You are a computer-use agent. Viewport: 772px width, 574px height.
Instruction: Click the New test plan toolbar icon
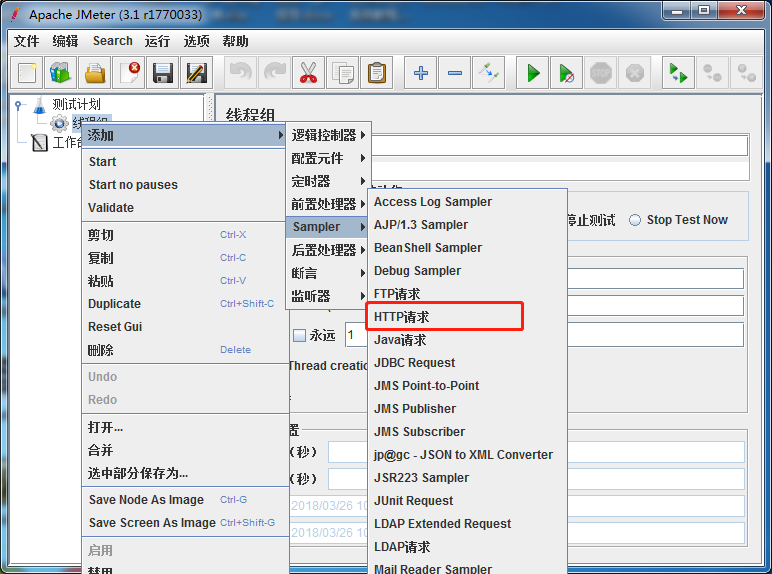[27, 73]
